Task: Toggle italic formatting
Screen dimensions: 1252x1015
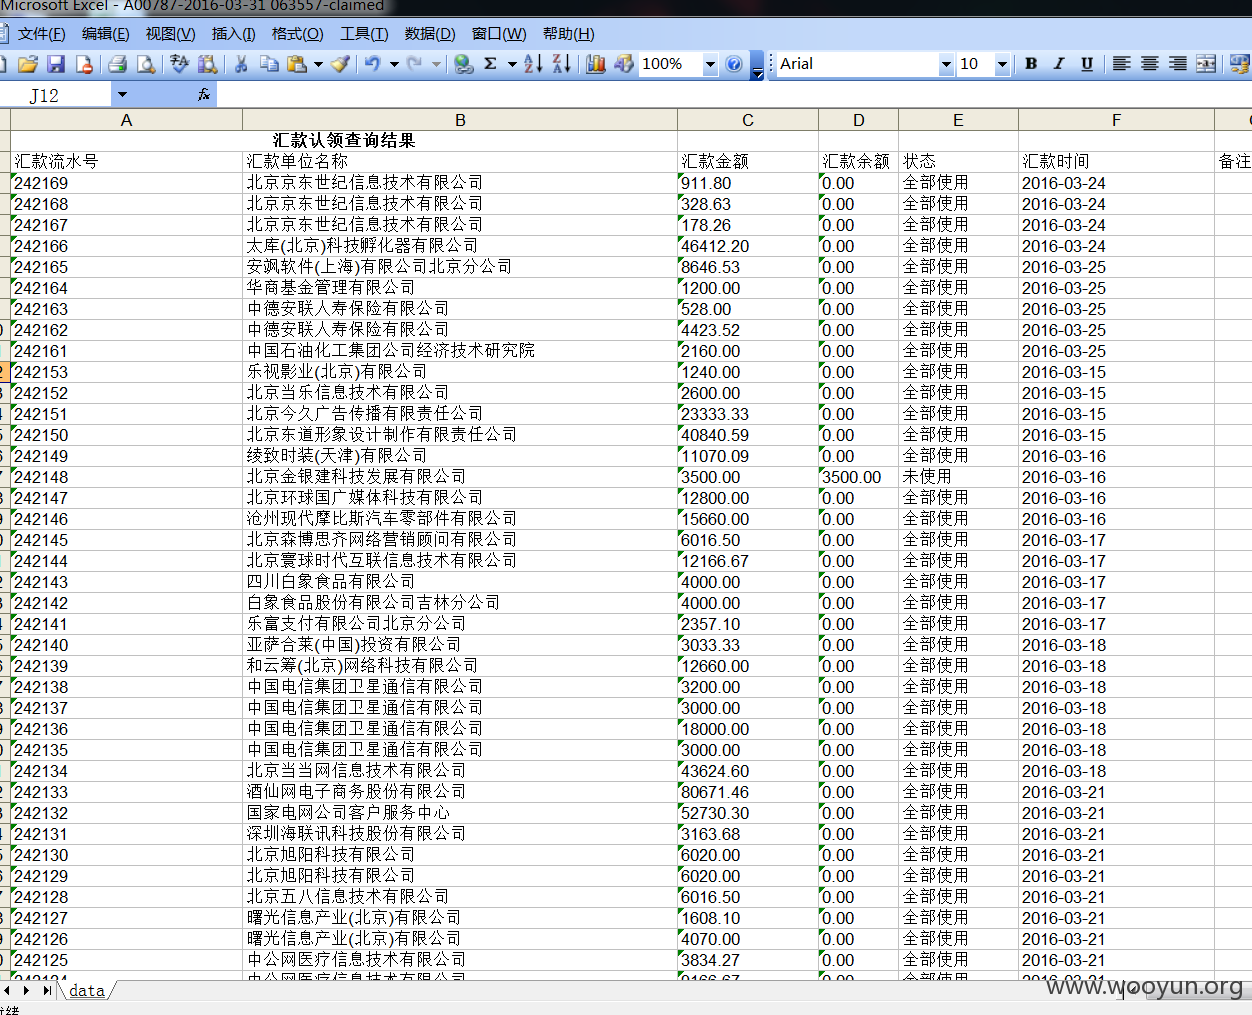Action: tap(1059, 64)
